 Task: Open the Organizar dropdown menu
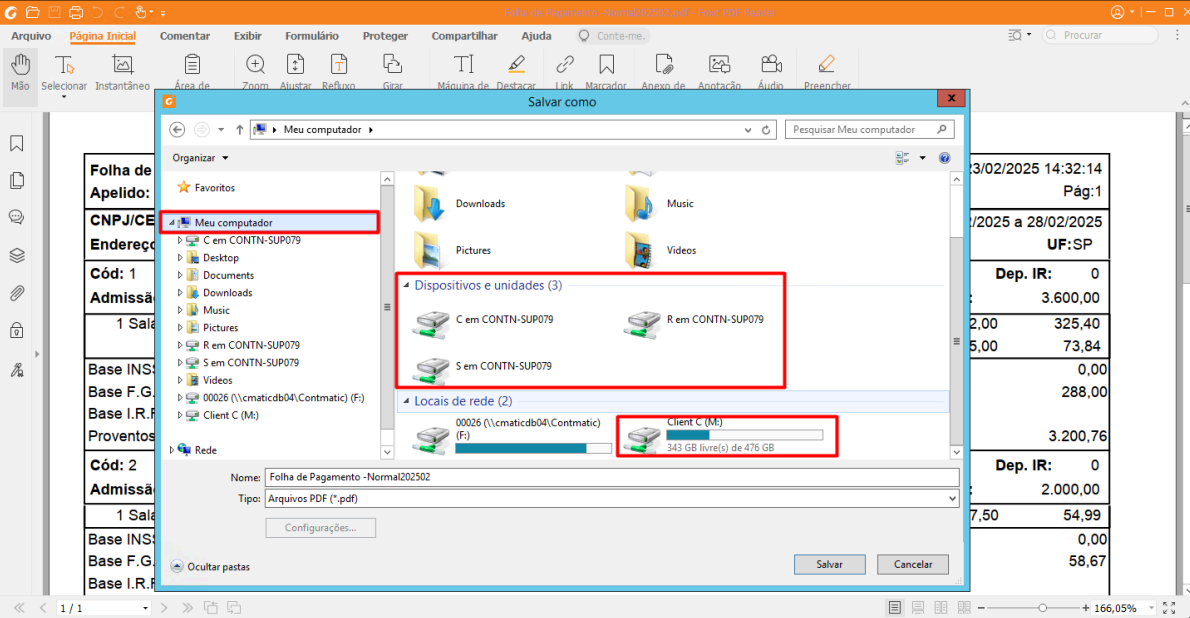click(200, 158)
